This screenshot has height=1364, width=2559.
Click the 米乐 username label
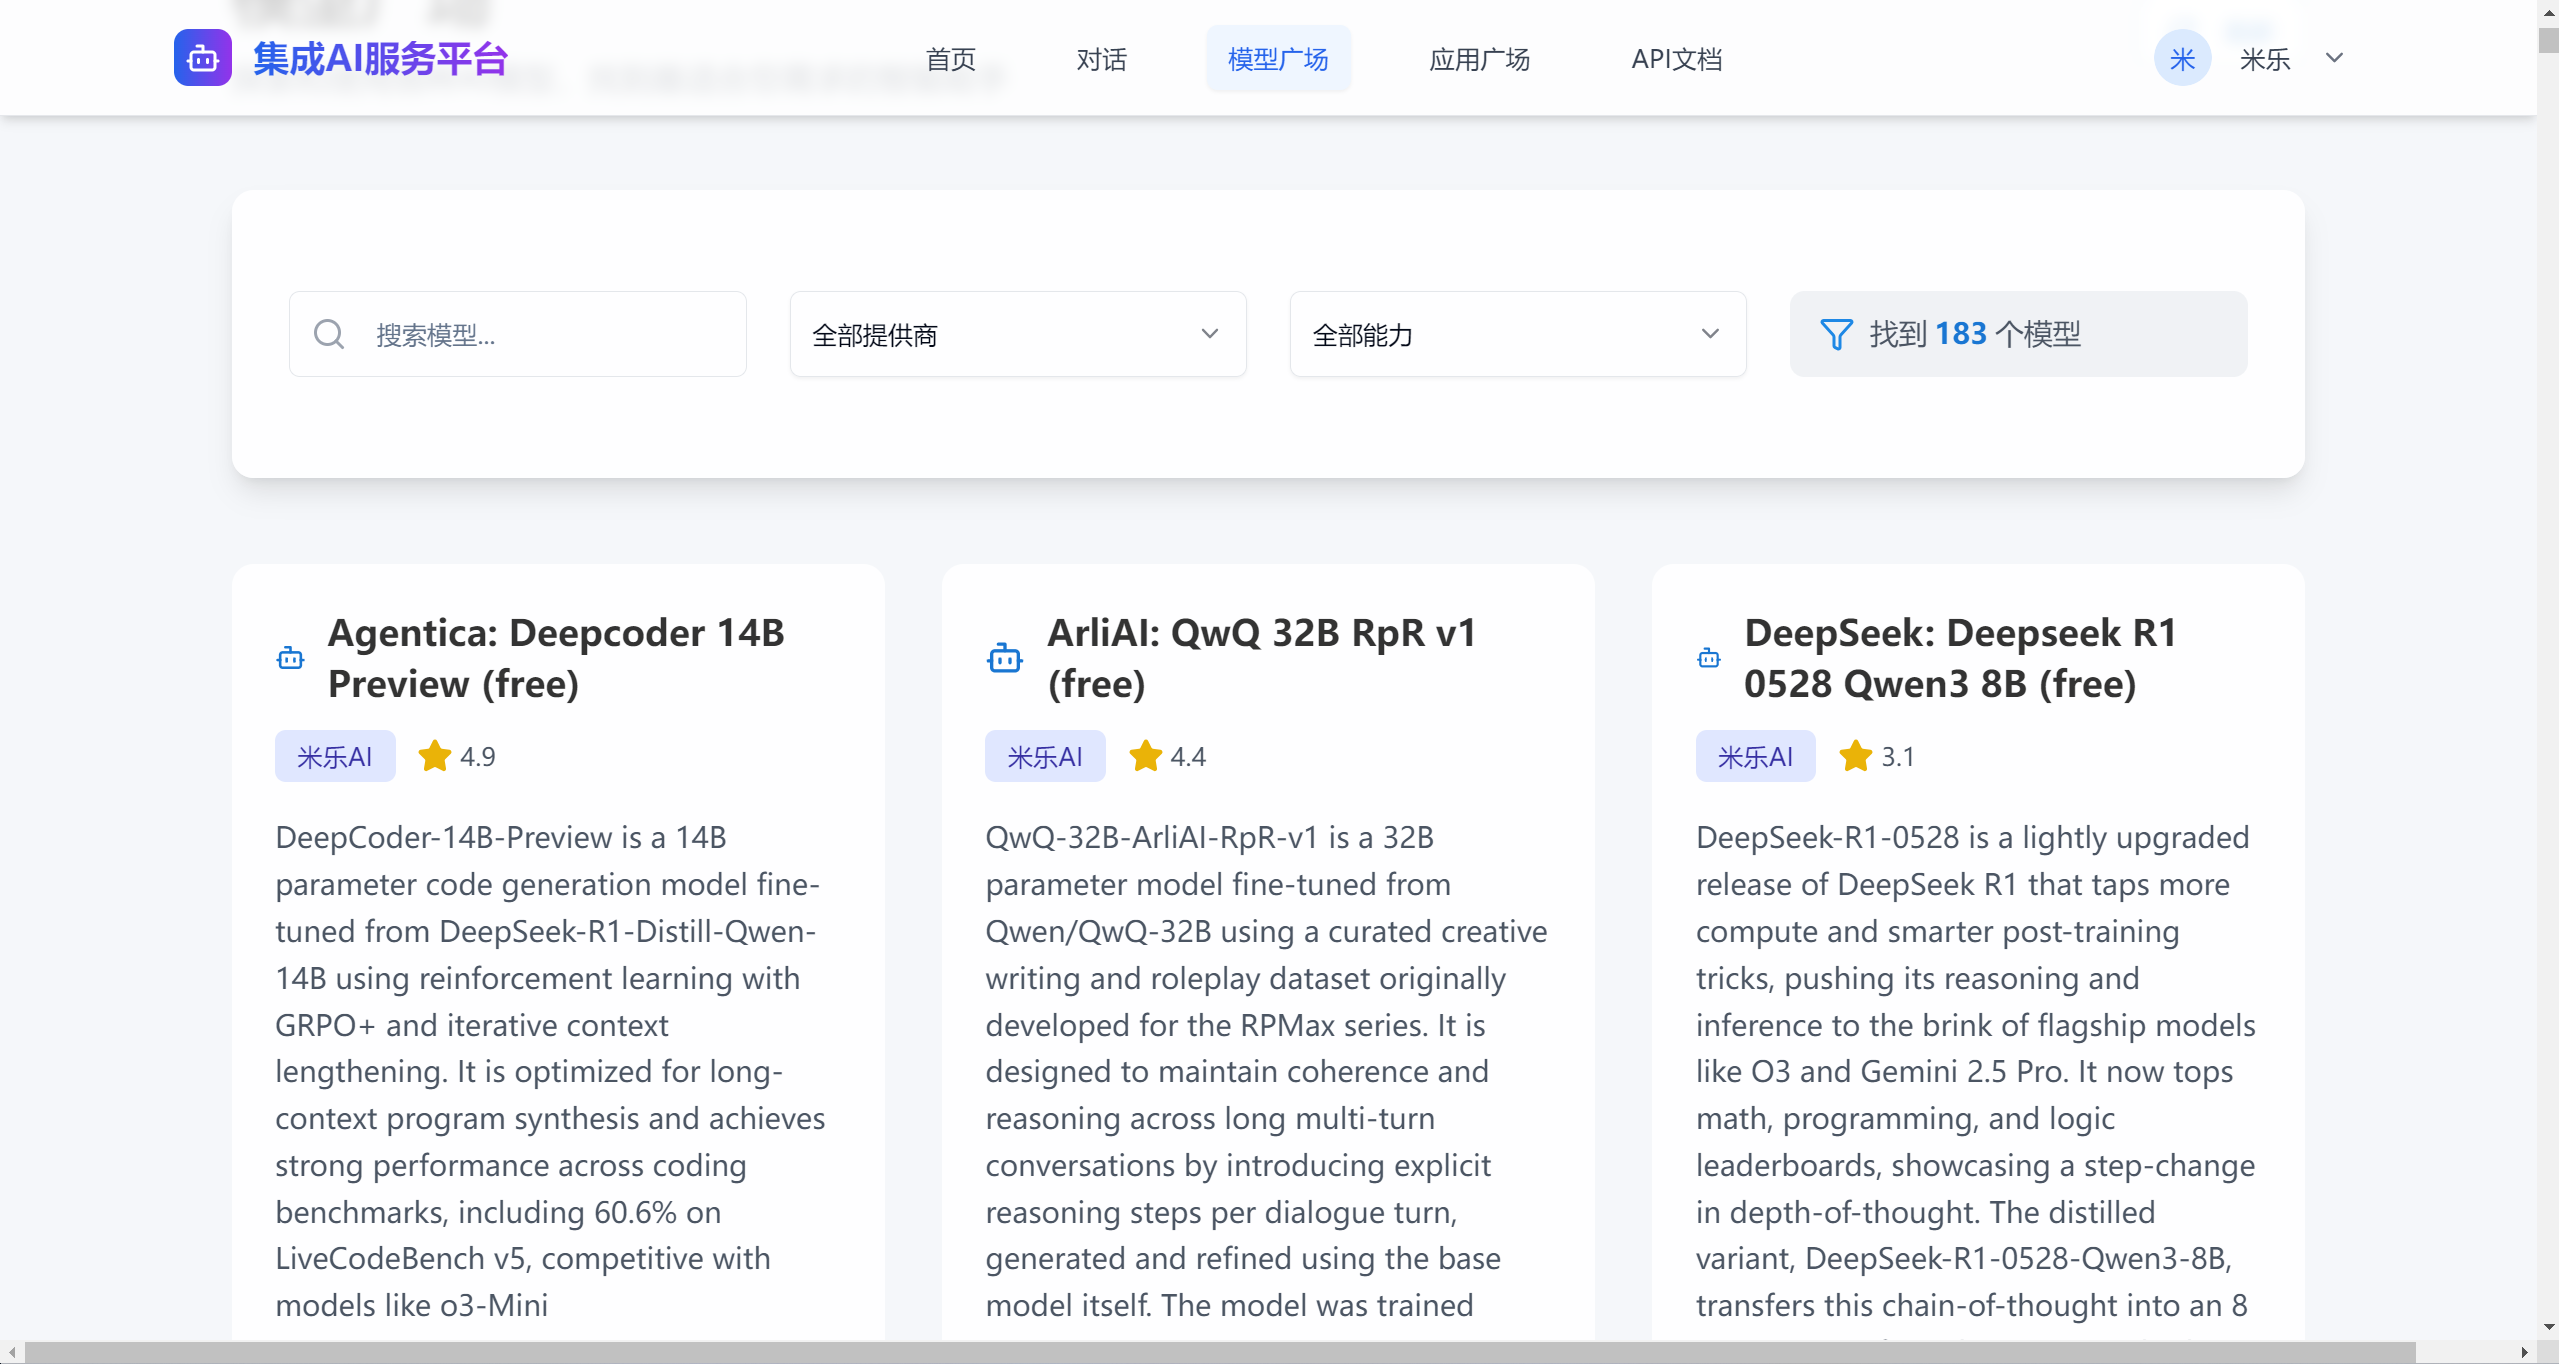2265,59
